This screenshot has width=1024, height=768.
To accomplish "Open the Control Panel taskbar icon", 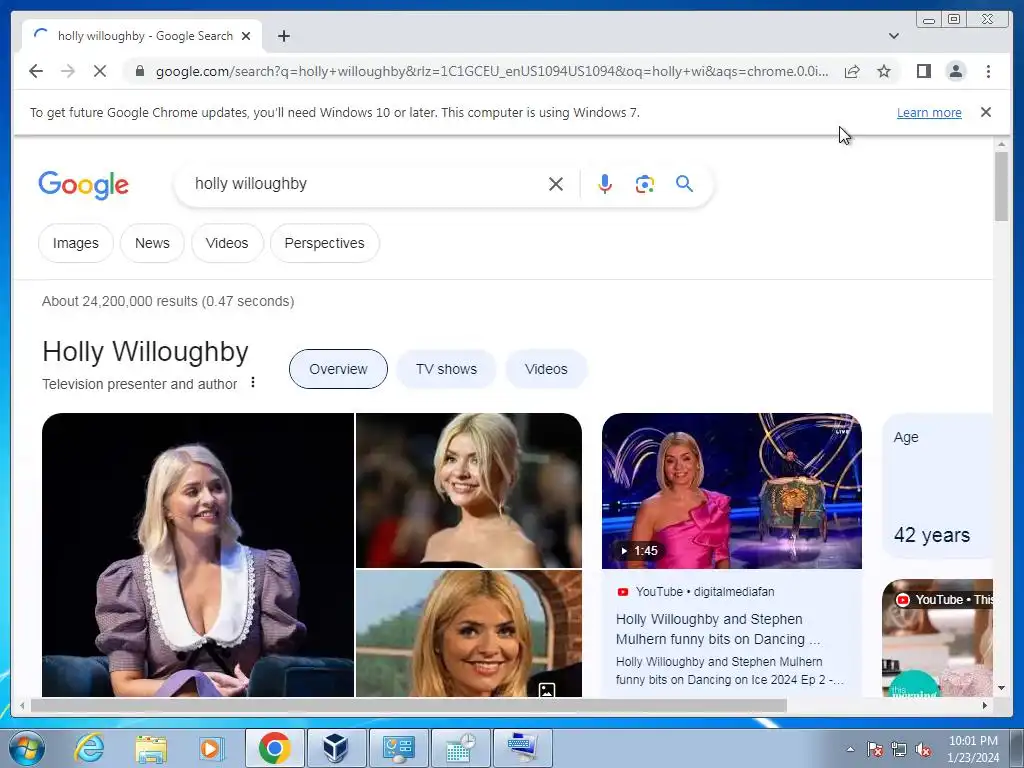I will (398, 748).
